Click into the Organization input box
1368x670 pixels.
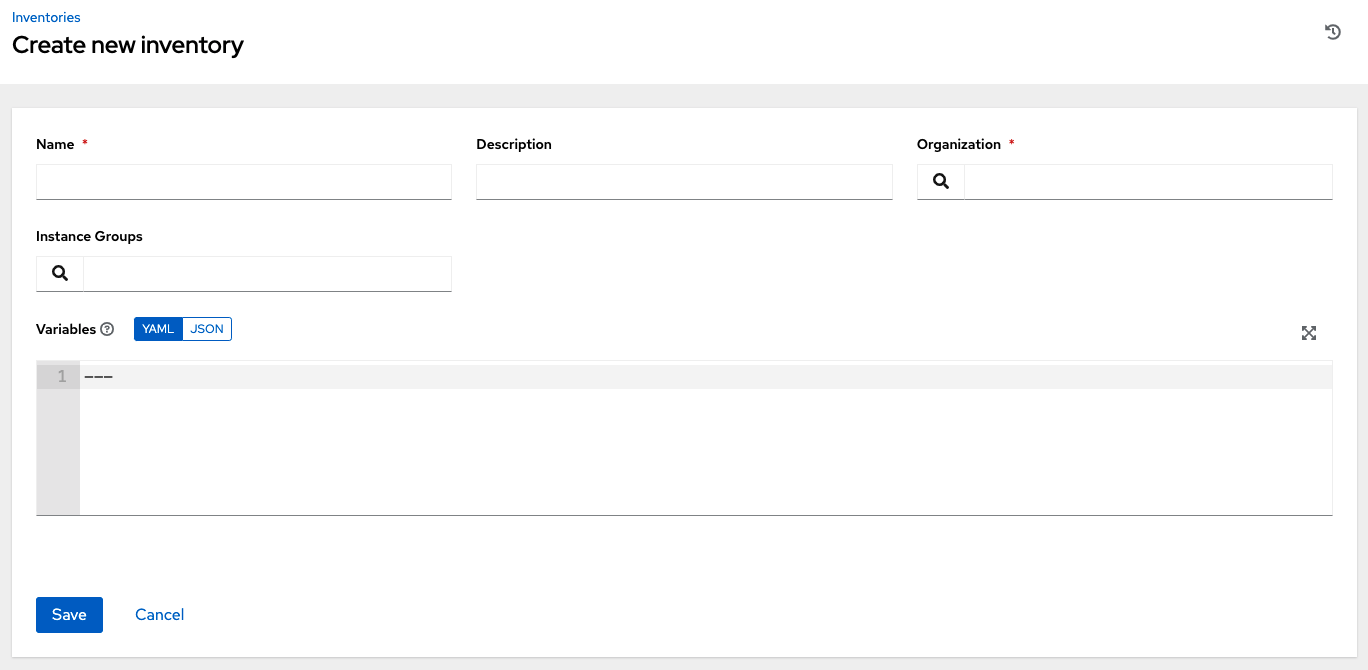1148,182
